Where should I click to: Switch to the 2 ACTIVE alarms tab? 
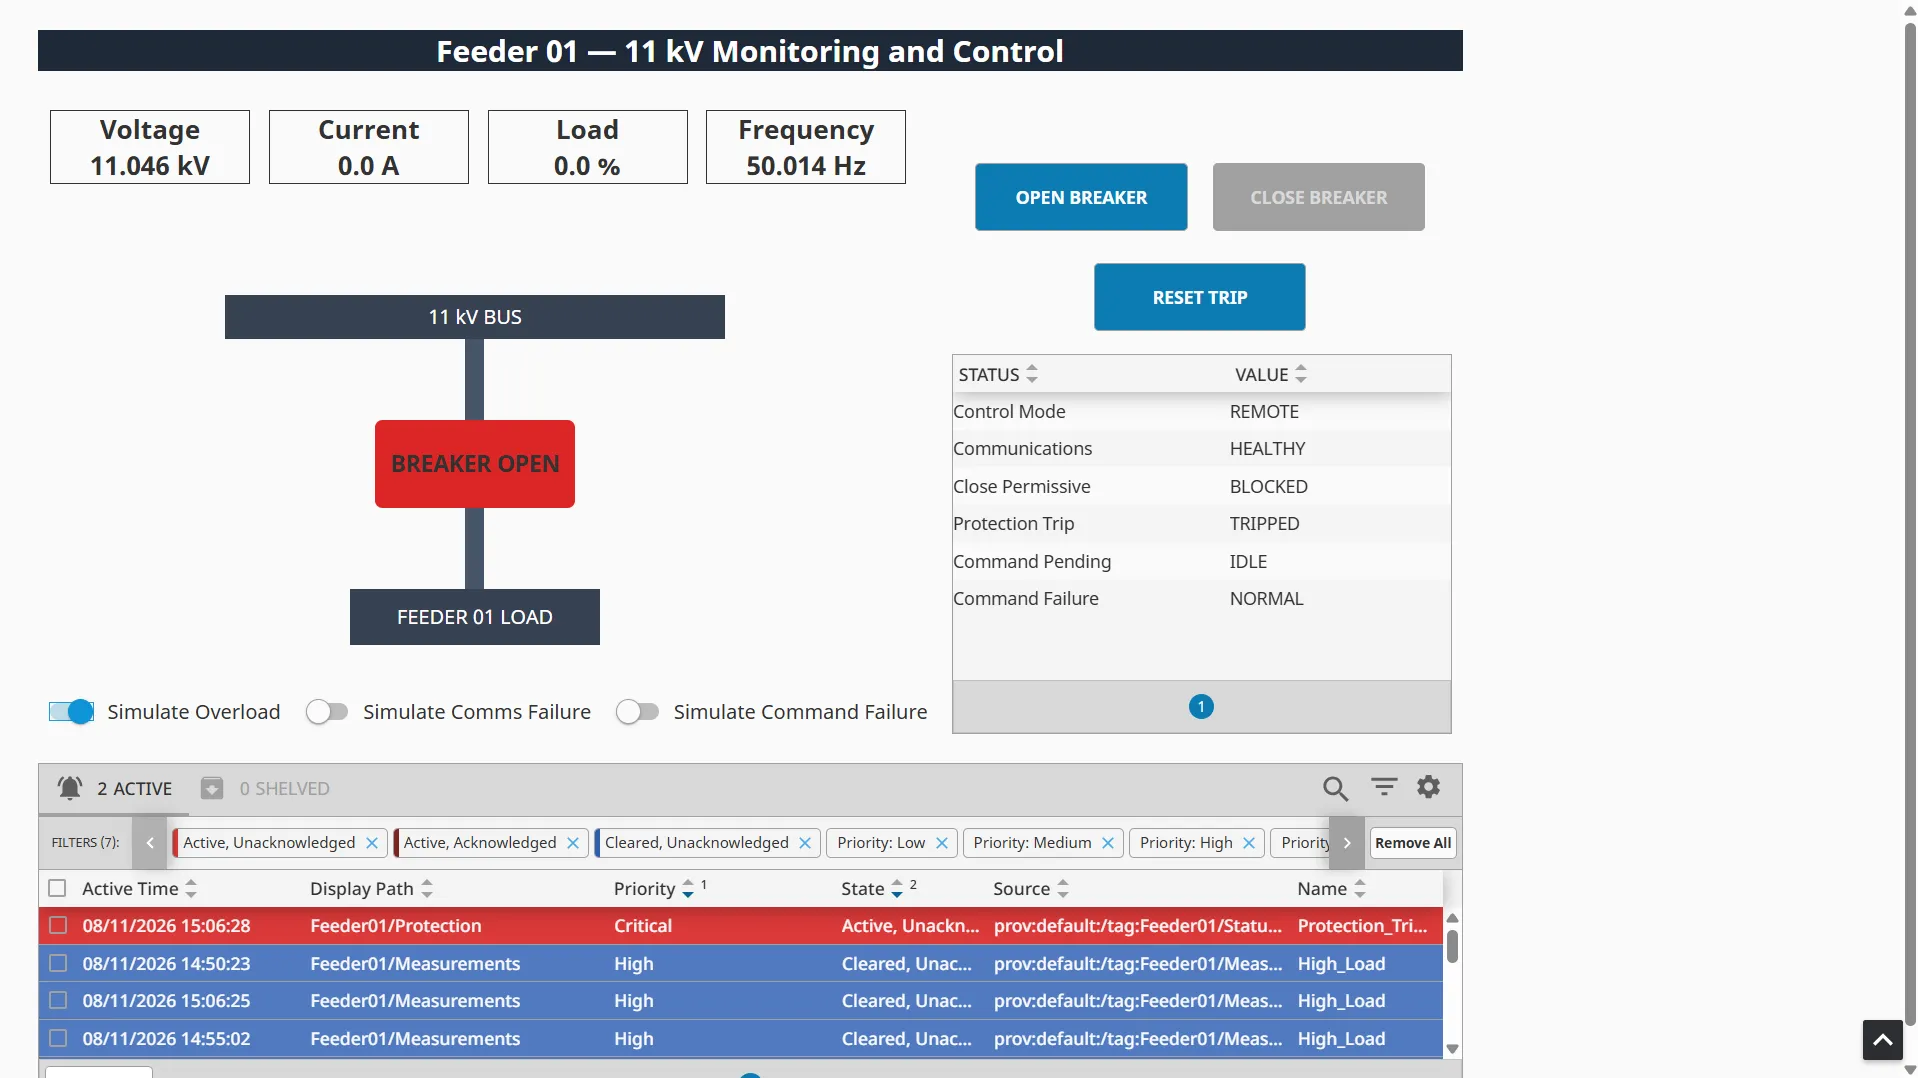tap(115, 789)
